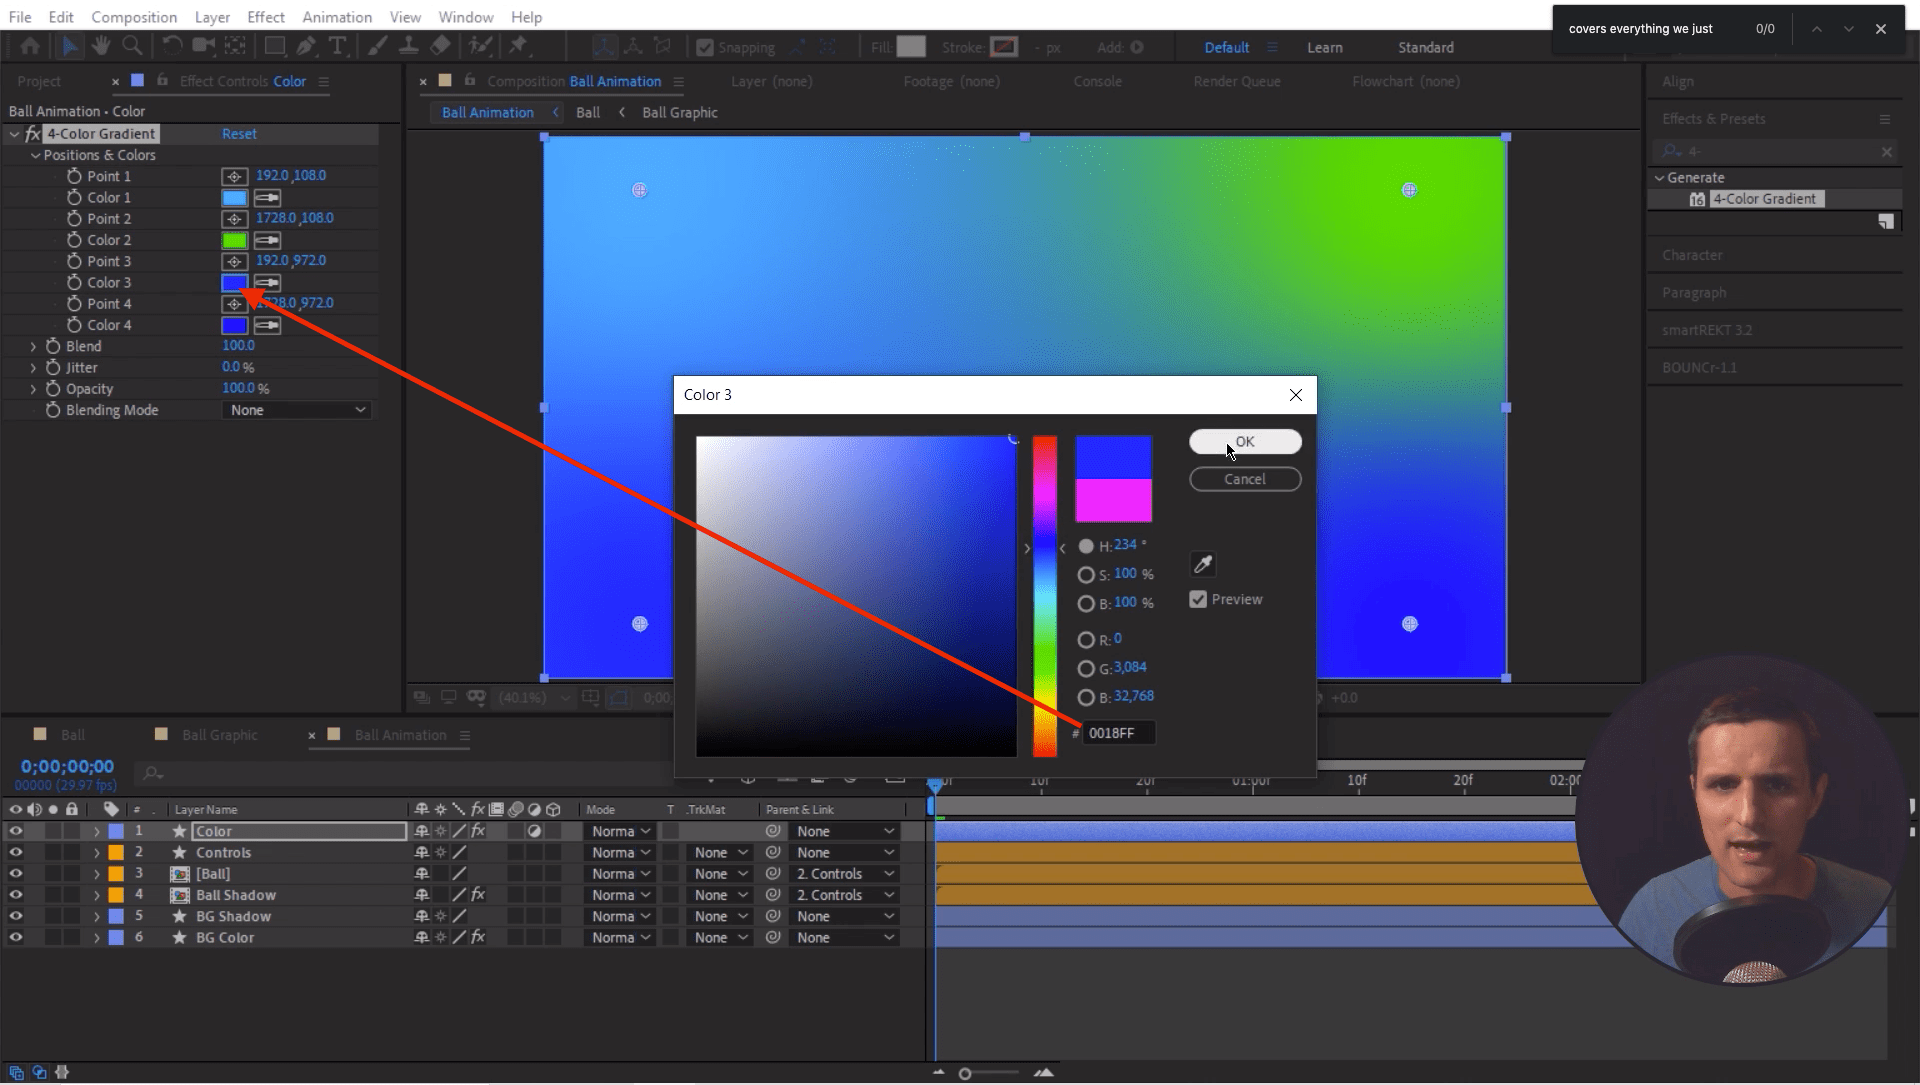The height and width of the screenshot is (1085, 1920).
Task: Select the Rectangle shape tool
Action: click(x=275, y=46)
